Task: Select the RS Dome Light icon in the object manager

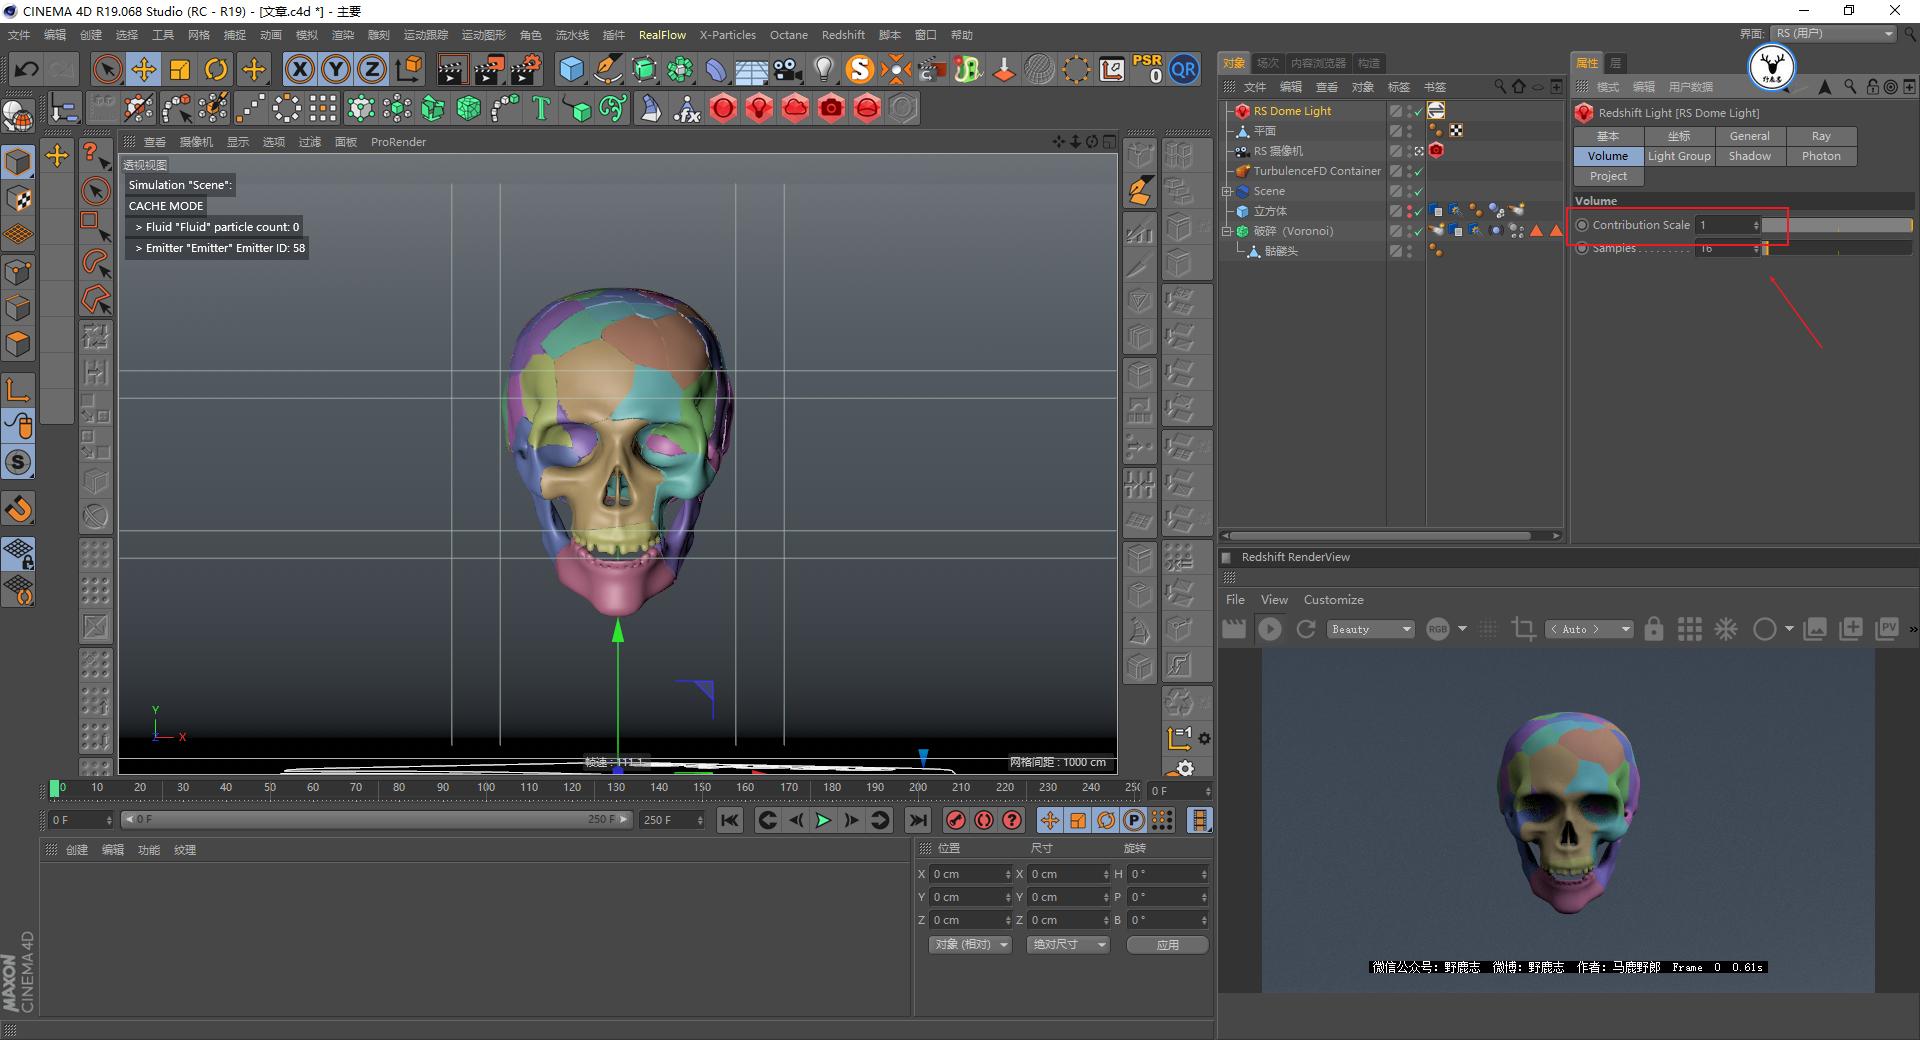Action: [1243, 112]
